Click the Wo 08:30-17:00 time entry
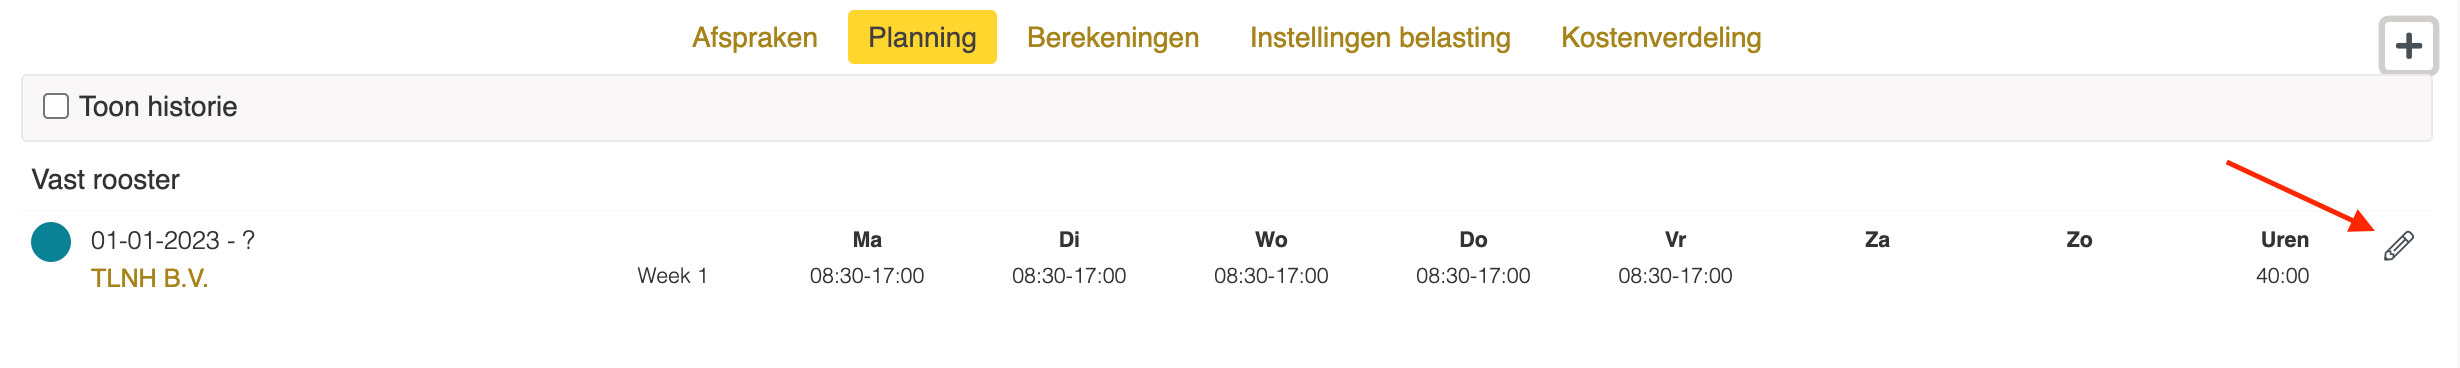The image size is (2460, 368). point(1271,275)
